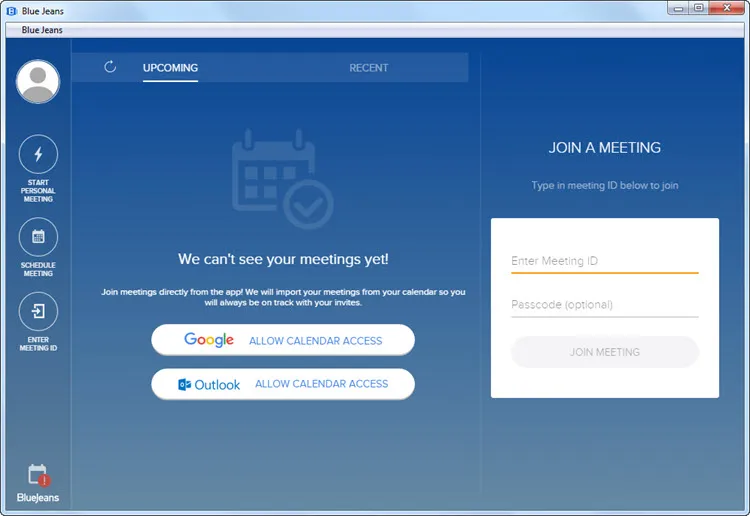Open the Blue Jeans menu
The height and width of the screenshot is (516, 750).
point(42,30)
